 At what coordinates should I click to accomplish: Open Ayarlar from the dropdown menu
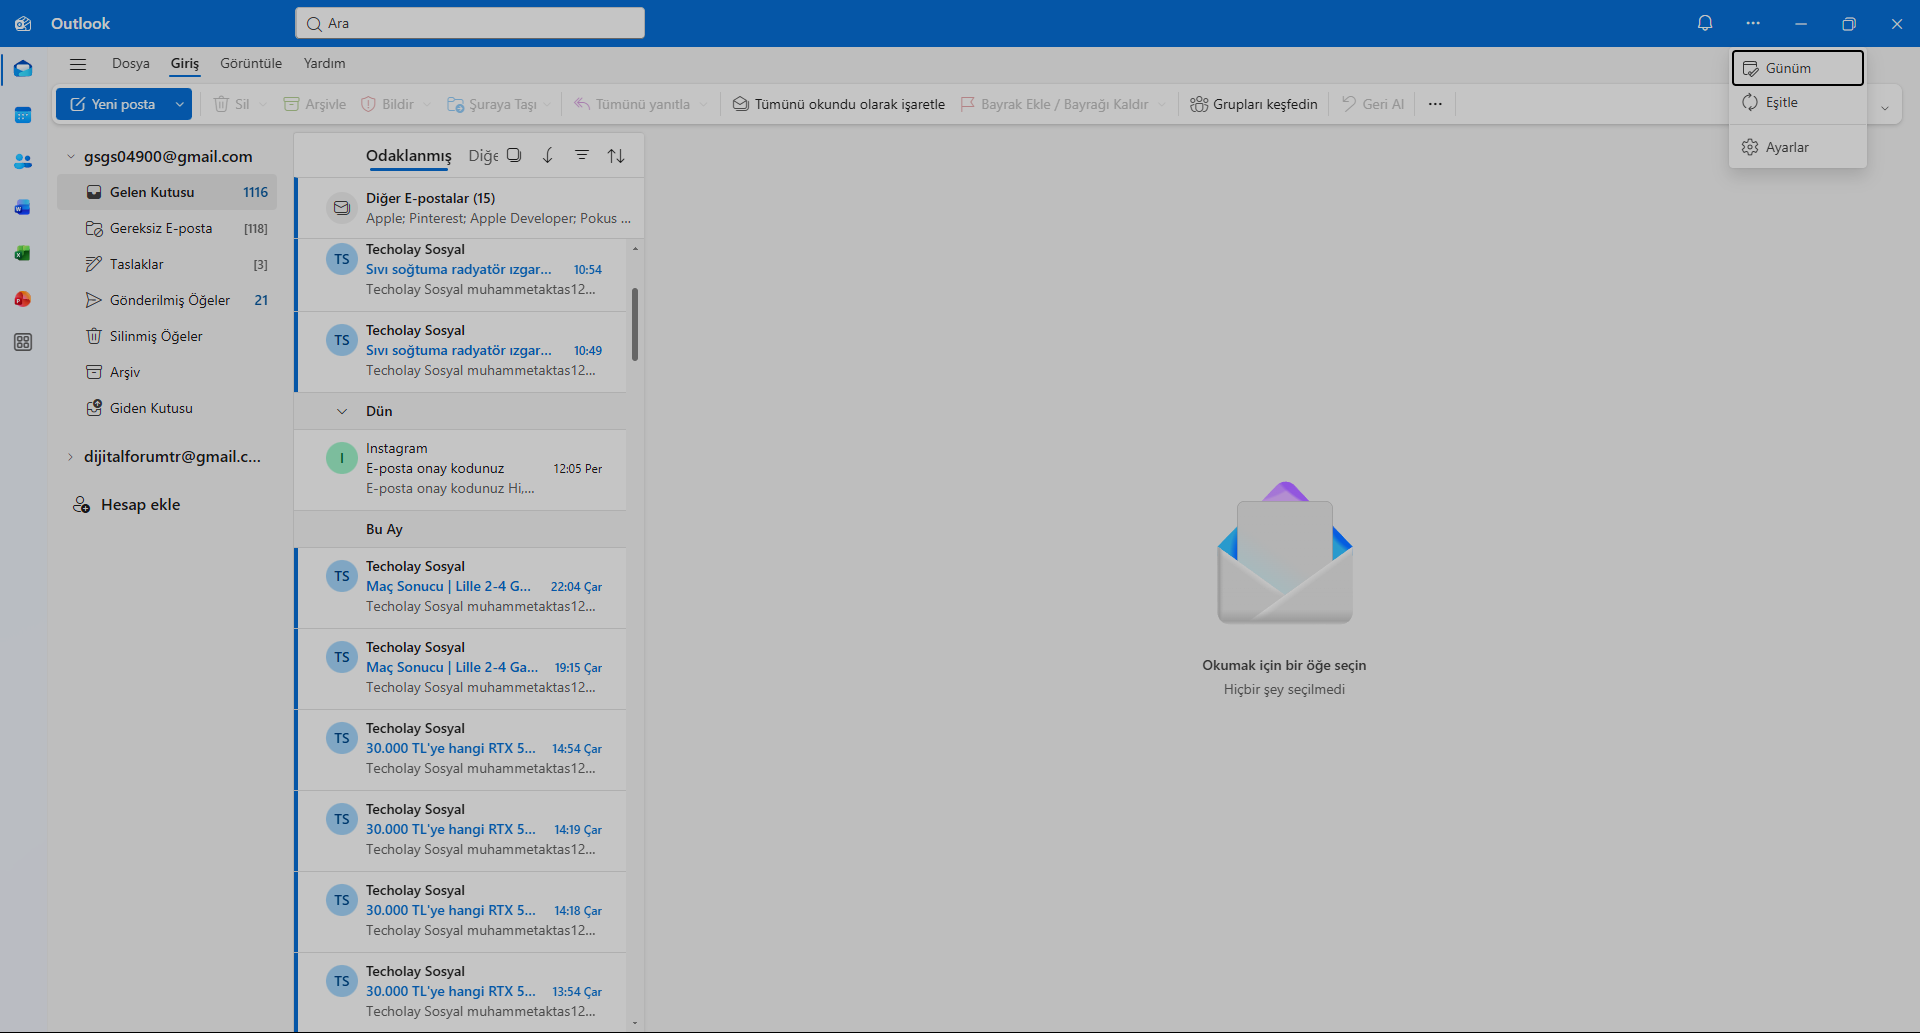(1798, 147)
